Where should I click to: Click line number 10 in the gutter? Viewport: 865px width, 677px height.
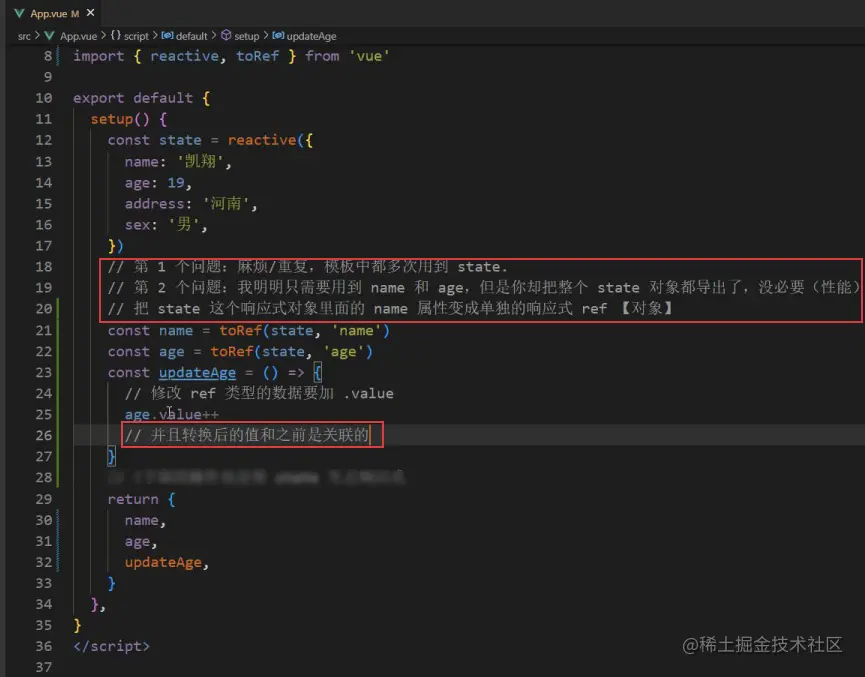(44, 98)
